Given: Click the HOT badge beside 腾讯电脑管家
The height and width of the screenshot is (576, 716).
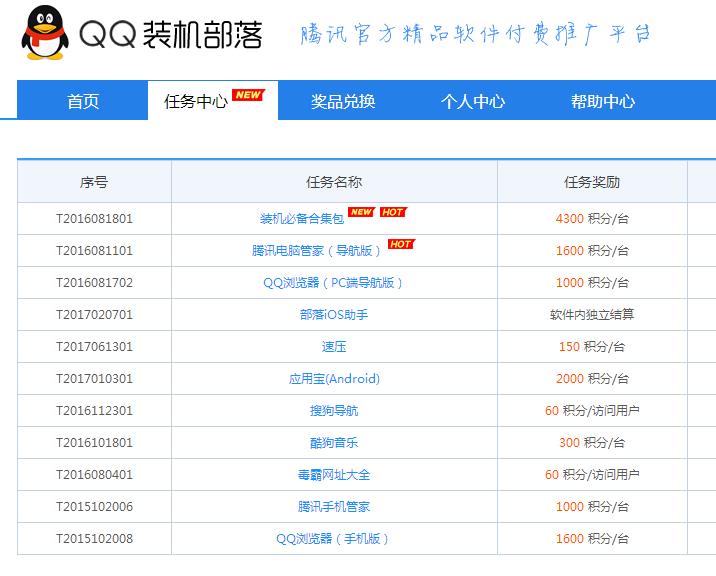Looking at the screenshot, I should click(401, 244).
